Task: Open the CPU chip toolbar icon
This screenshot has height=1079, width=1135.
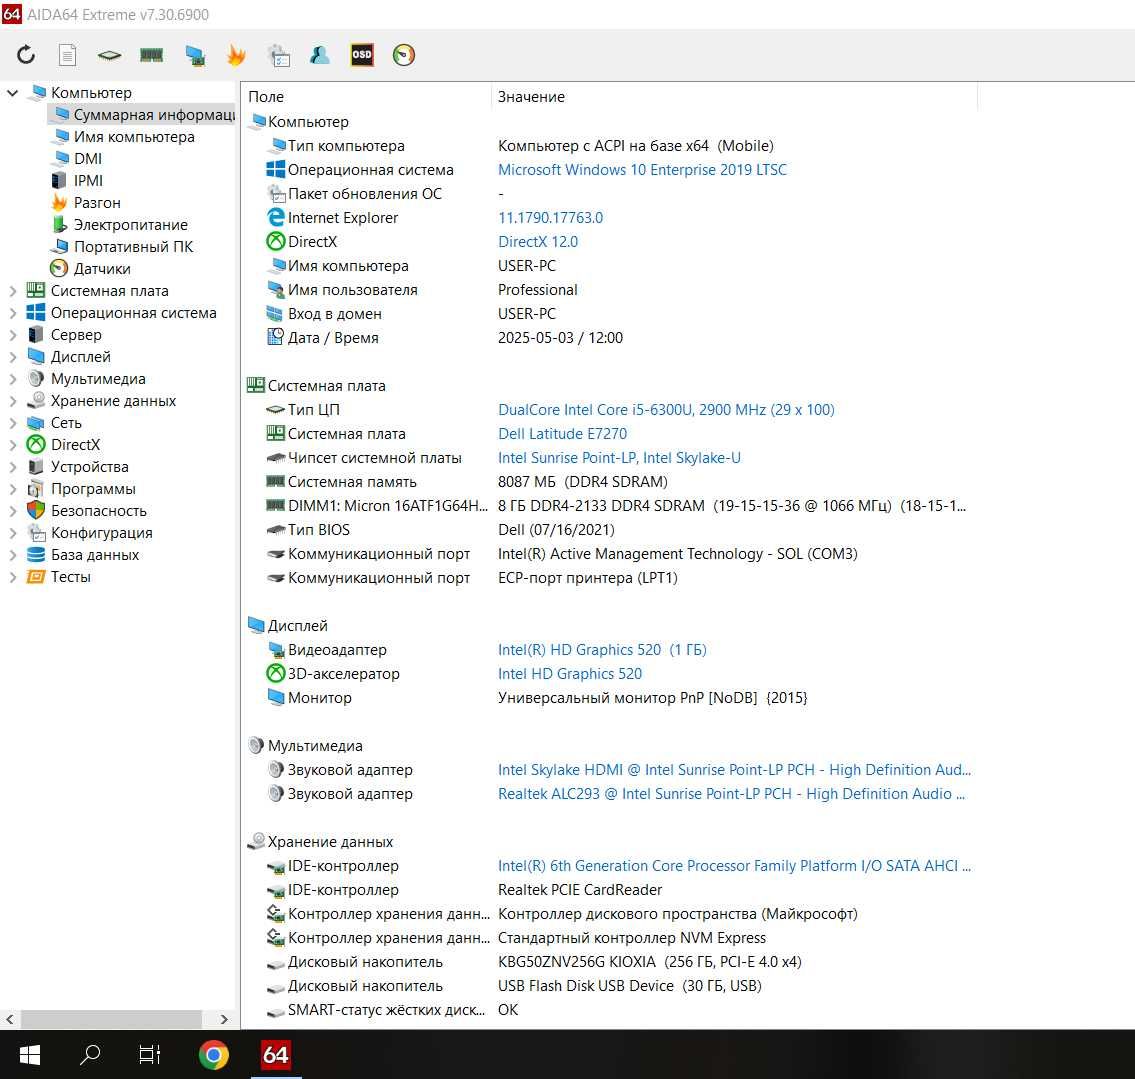Action: (109, 55)
